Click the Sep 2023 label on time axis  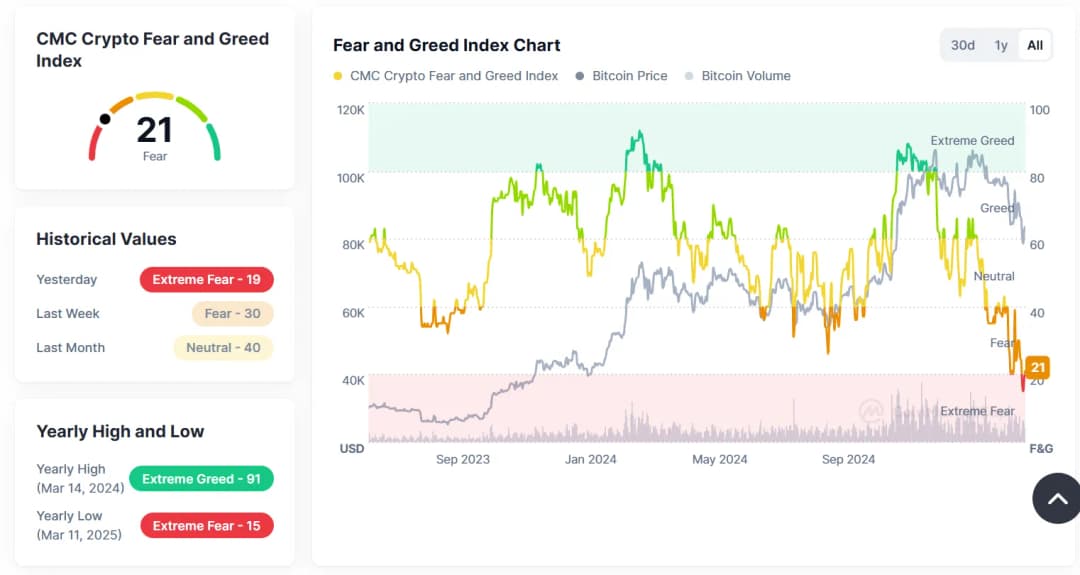click(463, 460)
